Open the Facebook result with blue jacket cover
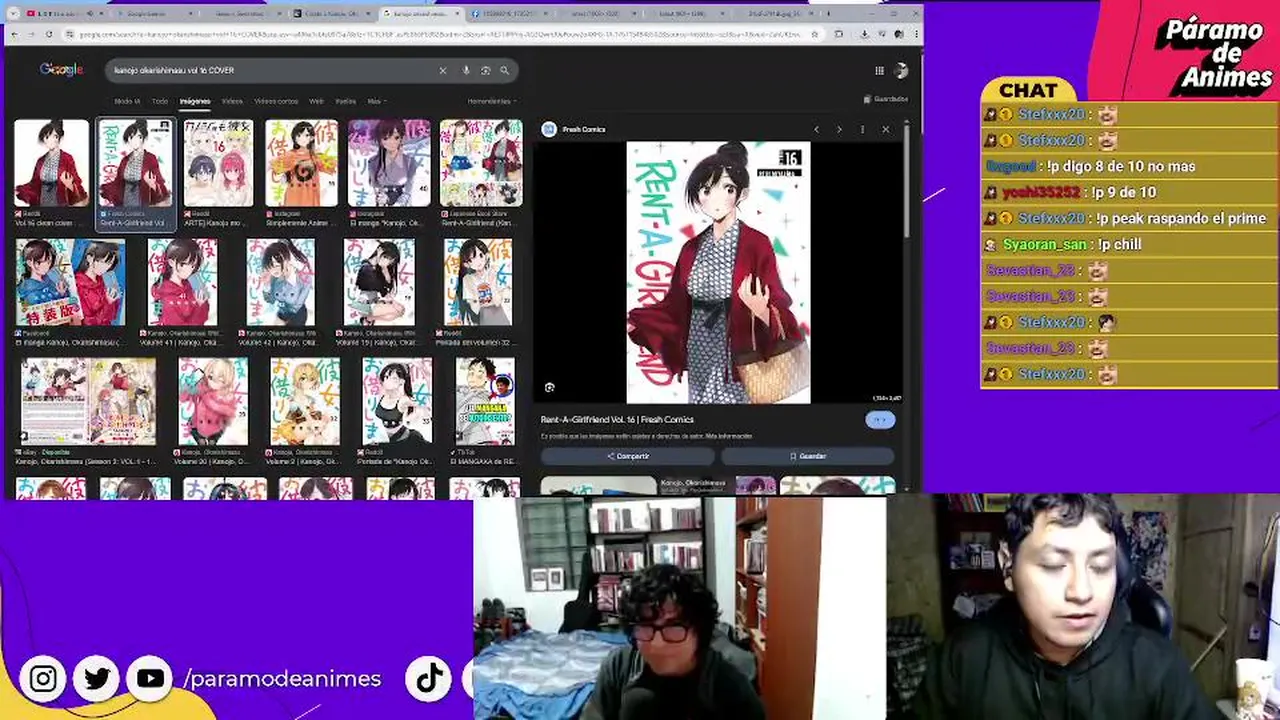The width and height of the screenshot is (1280, 720). tap(70, 282)
